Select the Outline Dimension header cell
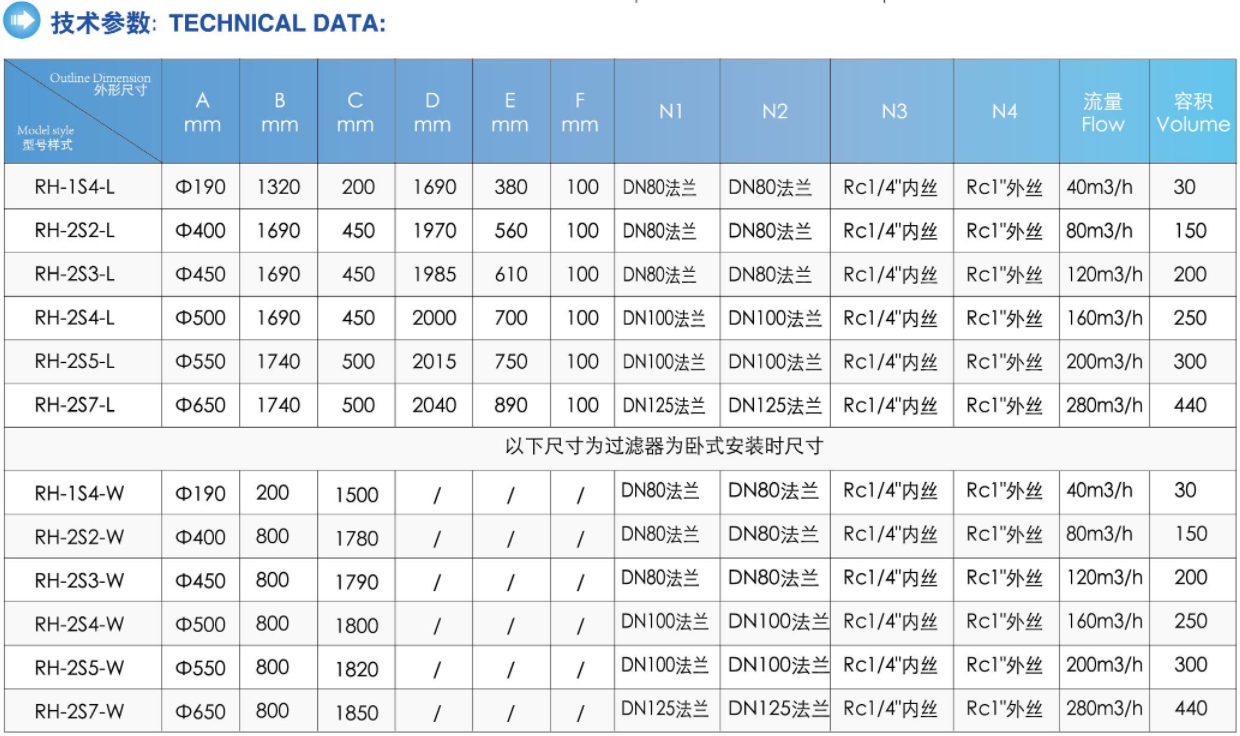Viewport: 1240px width, 736px height. (83, 111)
